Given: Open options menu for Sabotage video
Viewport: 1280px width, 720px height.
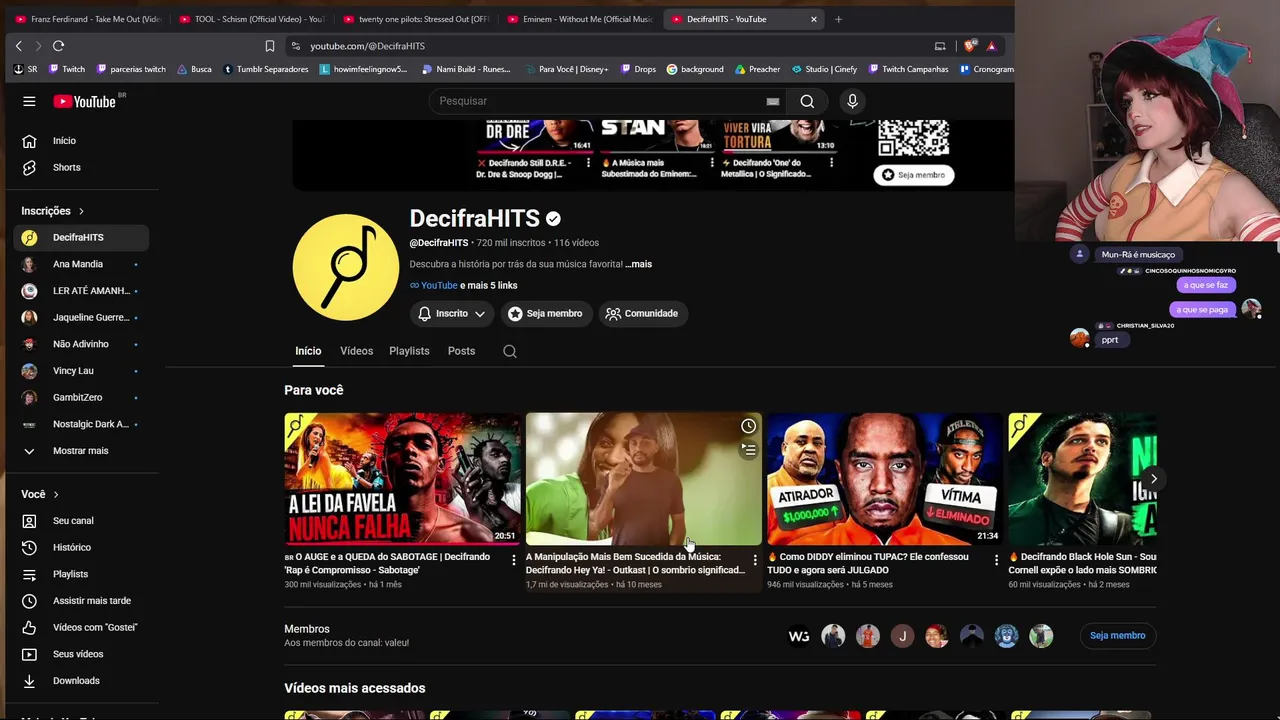Looking at the screenshot, I should point(514,560).
